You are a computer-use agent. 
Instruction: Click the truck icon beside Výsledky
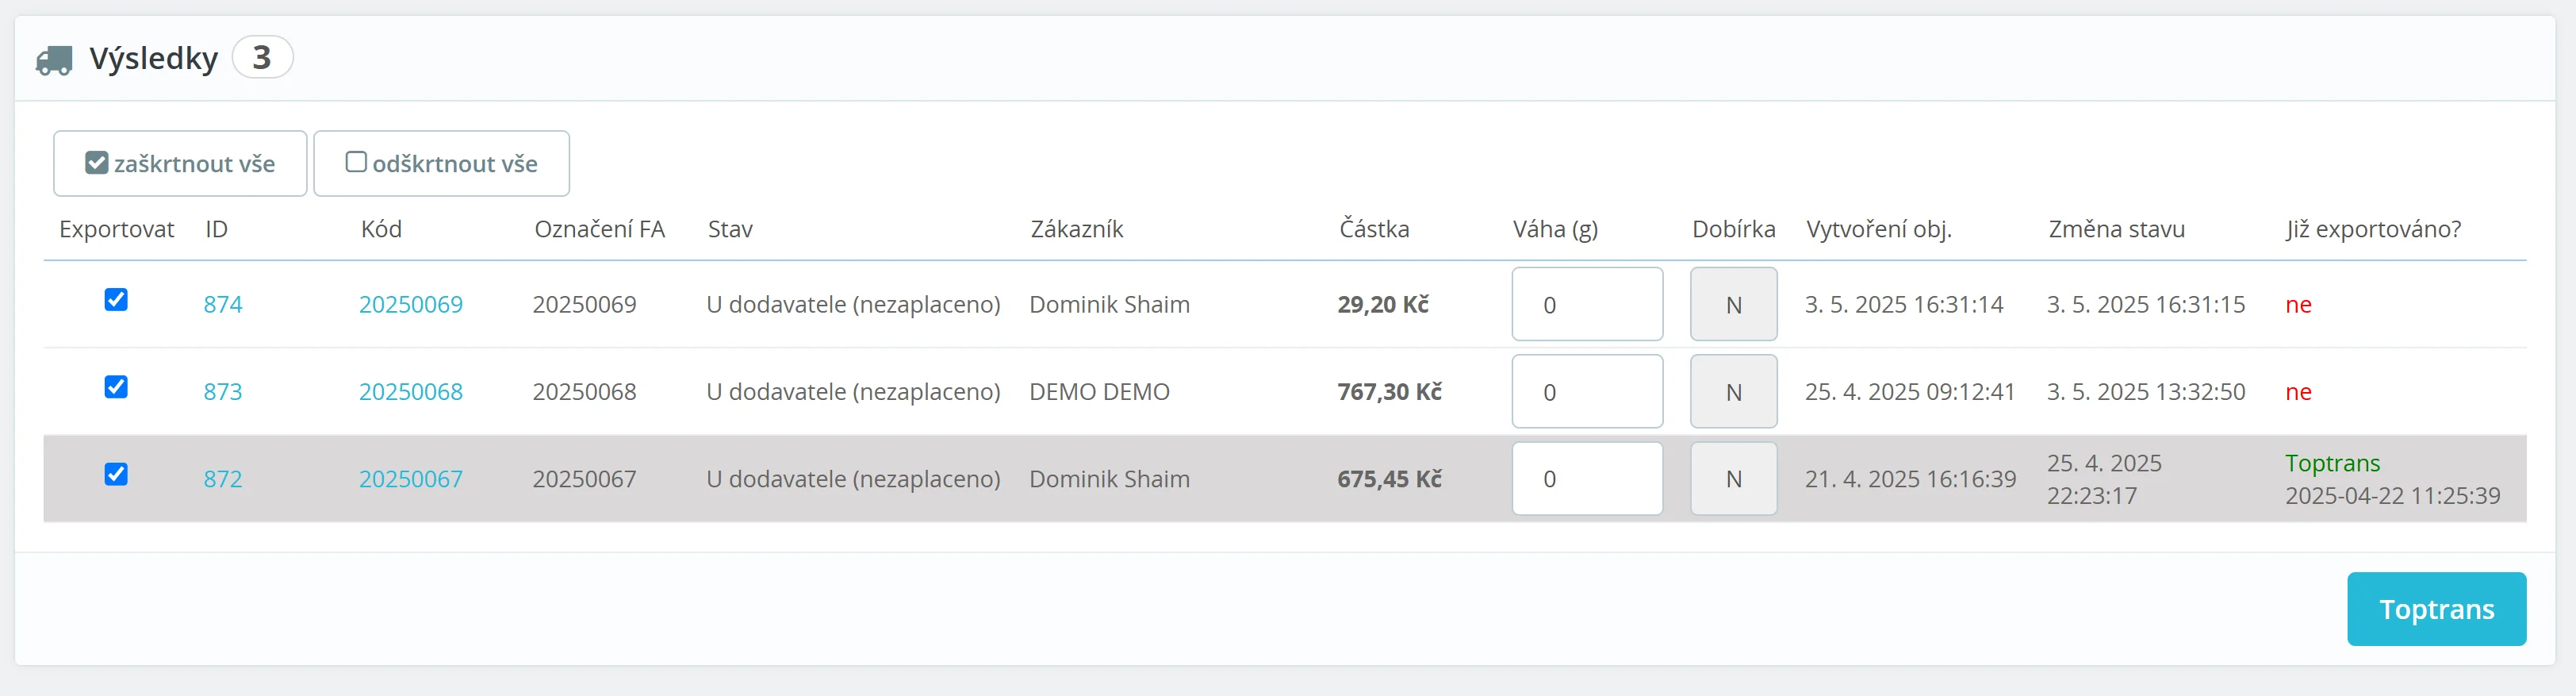click(x=54, y=60)
